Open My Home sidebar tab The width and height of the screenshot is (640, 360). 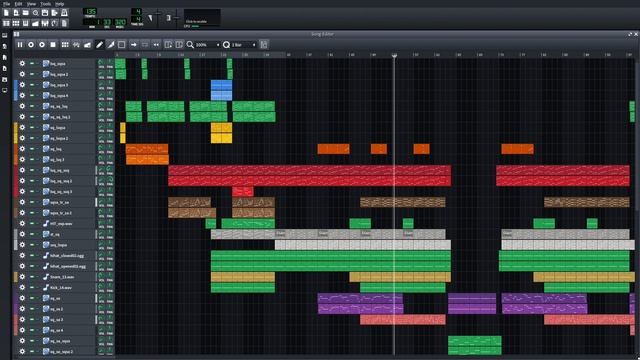(x=4, y=80)
